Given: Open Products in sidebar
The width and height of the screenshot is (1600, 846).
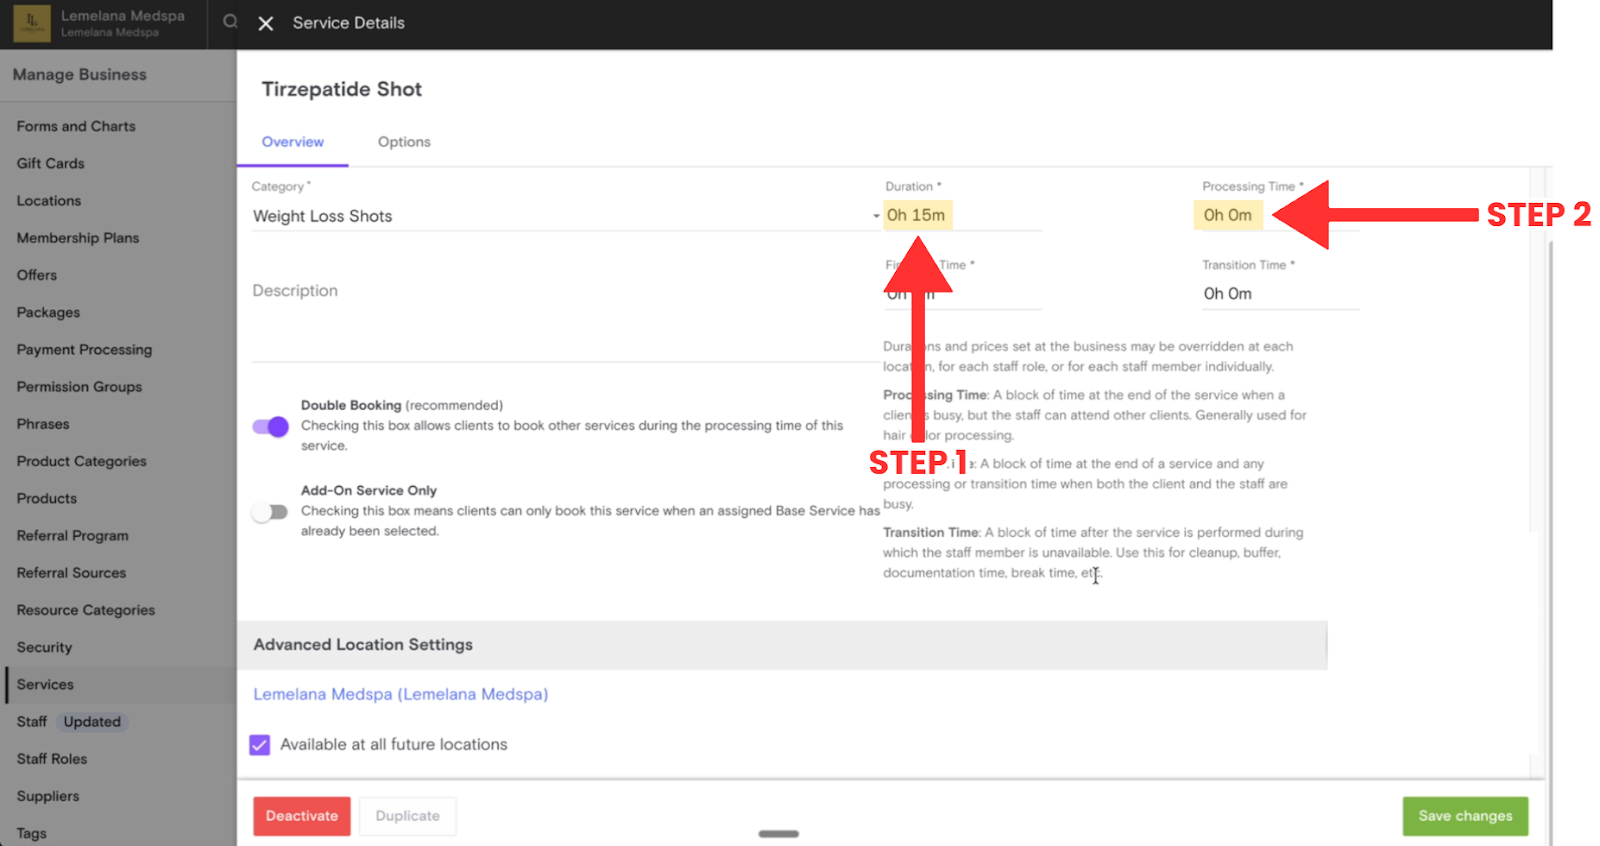Looking at the screenshot, I should pos(46,498).
